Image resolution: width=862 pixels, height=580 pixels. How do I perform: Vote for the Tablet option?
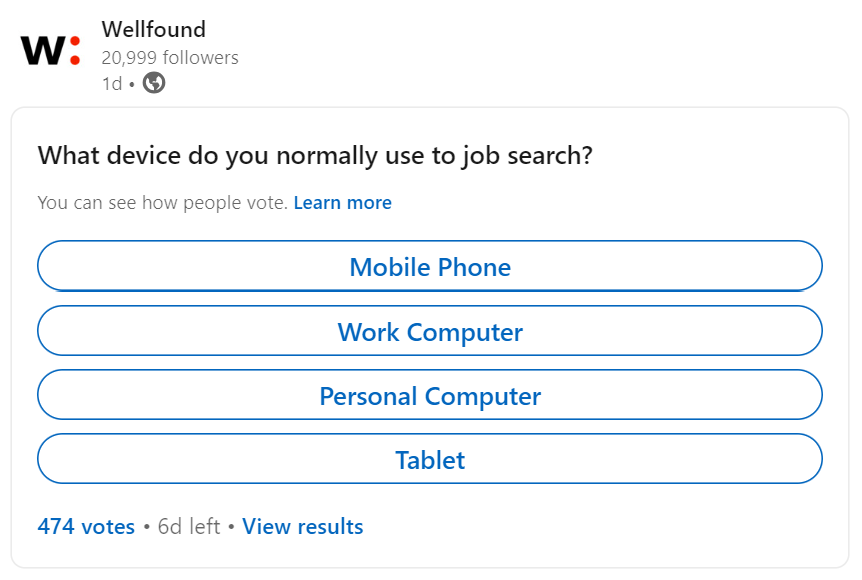(430, 459)
